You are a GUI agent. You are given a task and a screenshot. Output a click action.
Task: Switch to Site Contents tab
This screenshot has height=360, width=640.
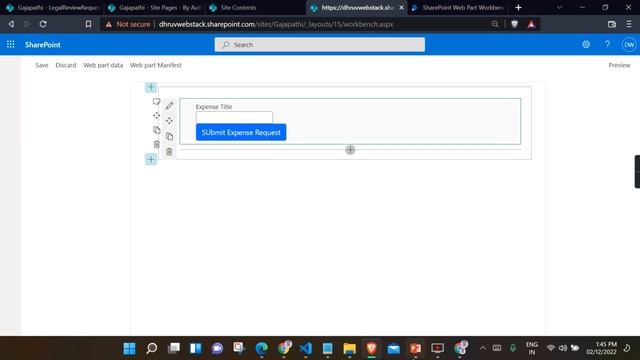(255, 7)
